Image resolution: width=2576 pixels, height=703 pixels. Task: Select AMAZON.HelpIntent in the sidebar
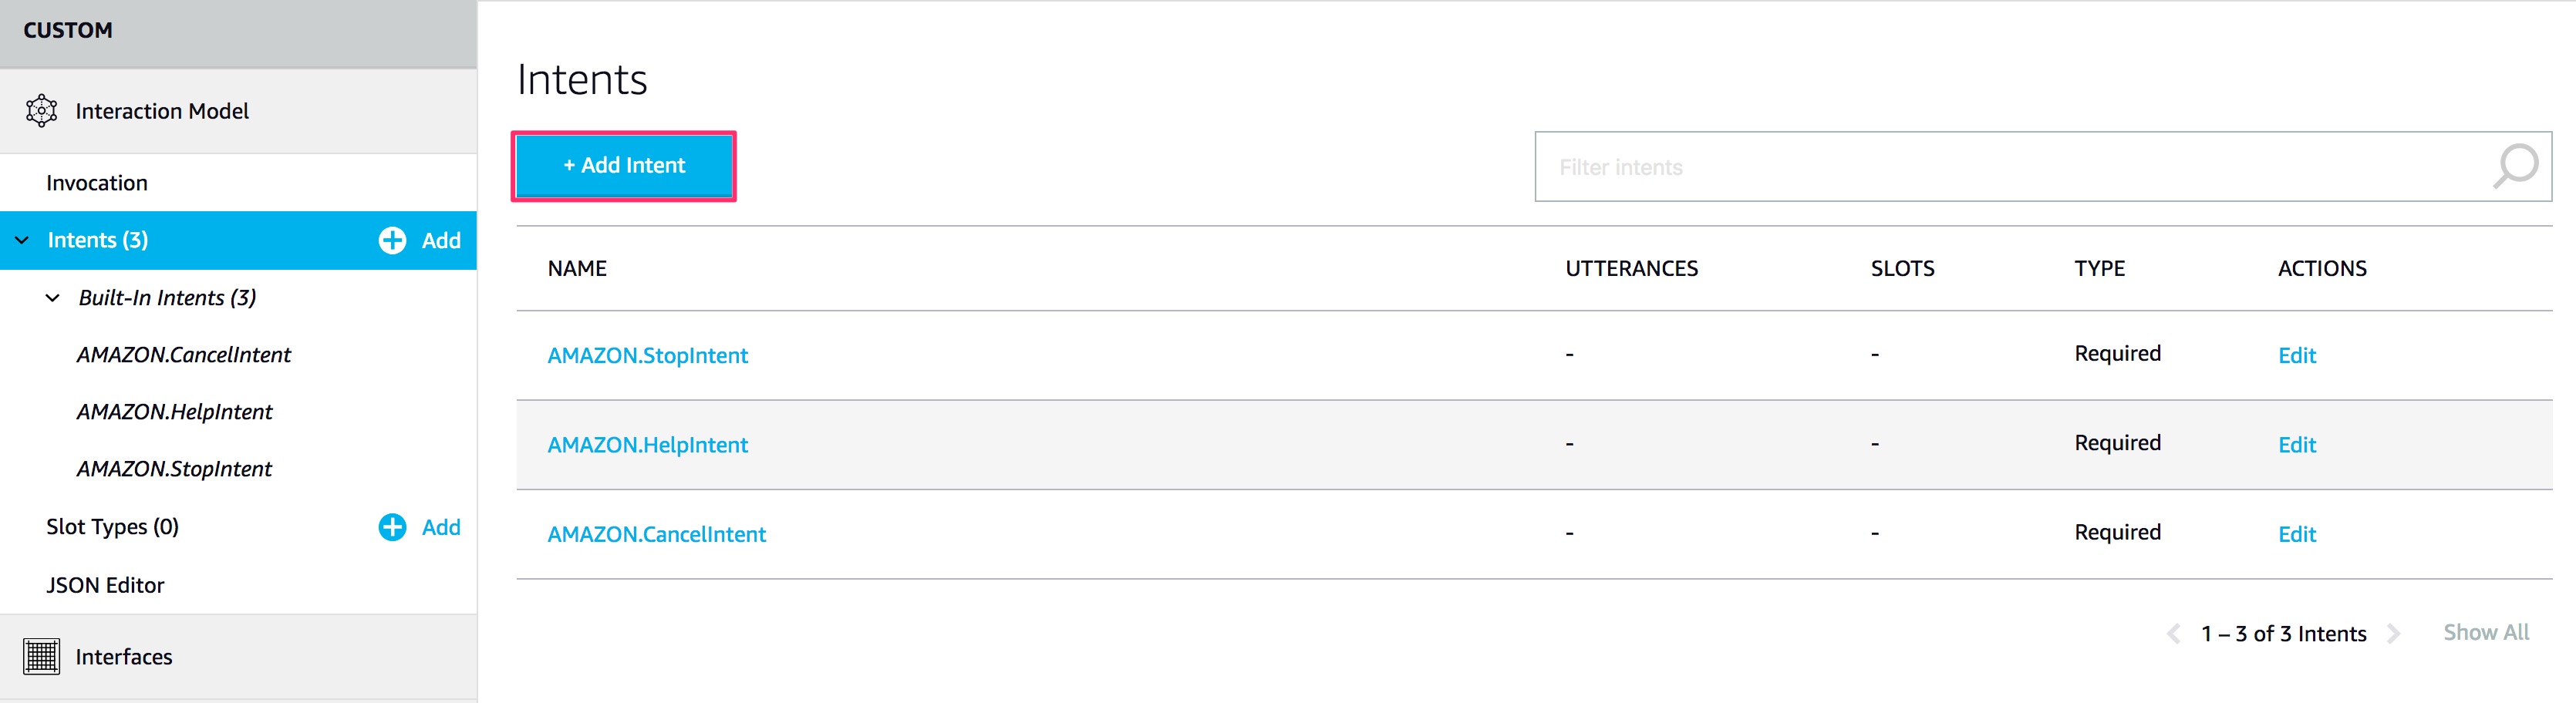174,412
